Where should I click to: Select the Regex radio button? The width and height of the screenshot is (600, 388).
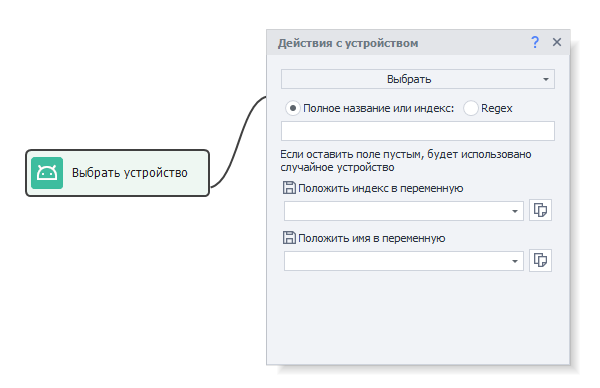point(471,108)
